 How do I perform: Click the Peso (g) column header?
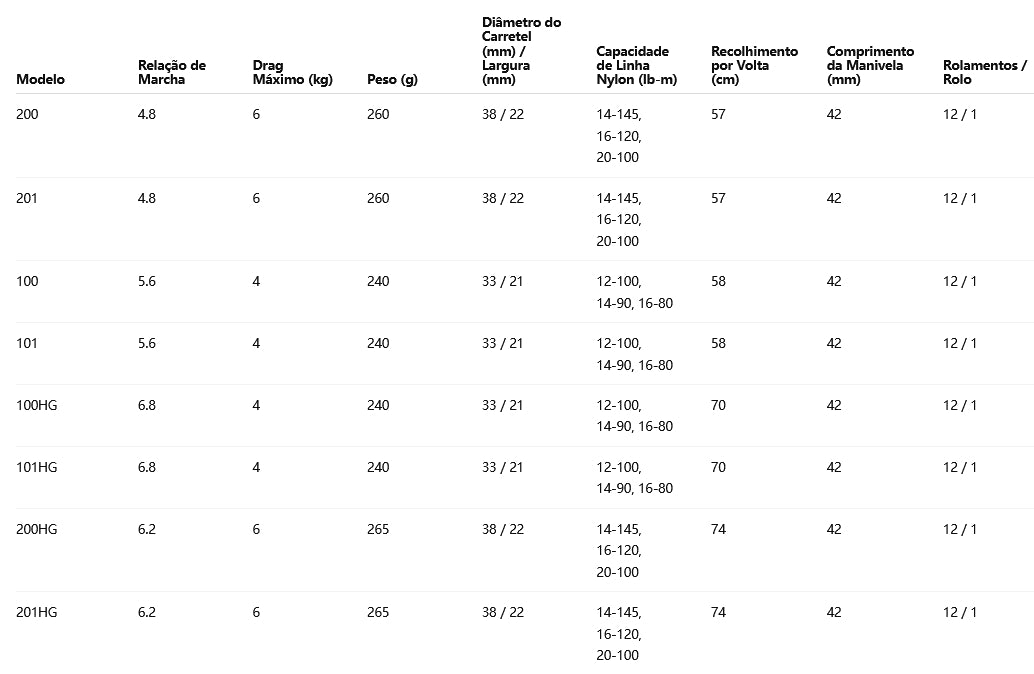coord(393,80)
